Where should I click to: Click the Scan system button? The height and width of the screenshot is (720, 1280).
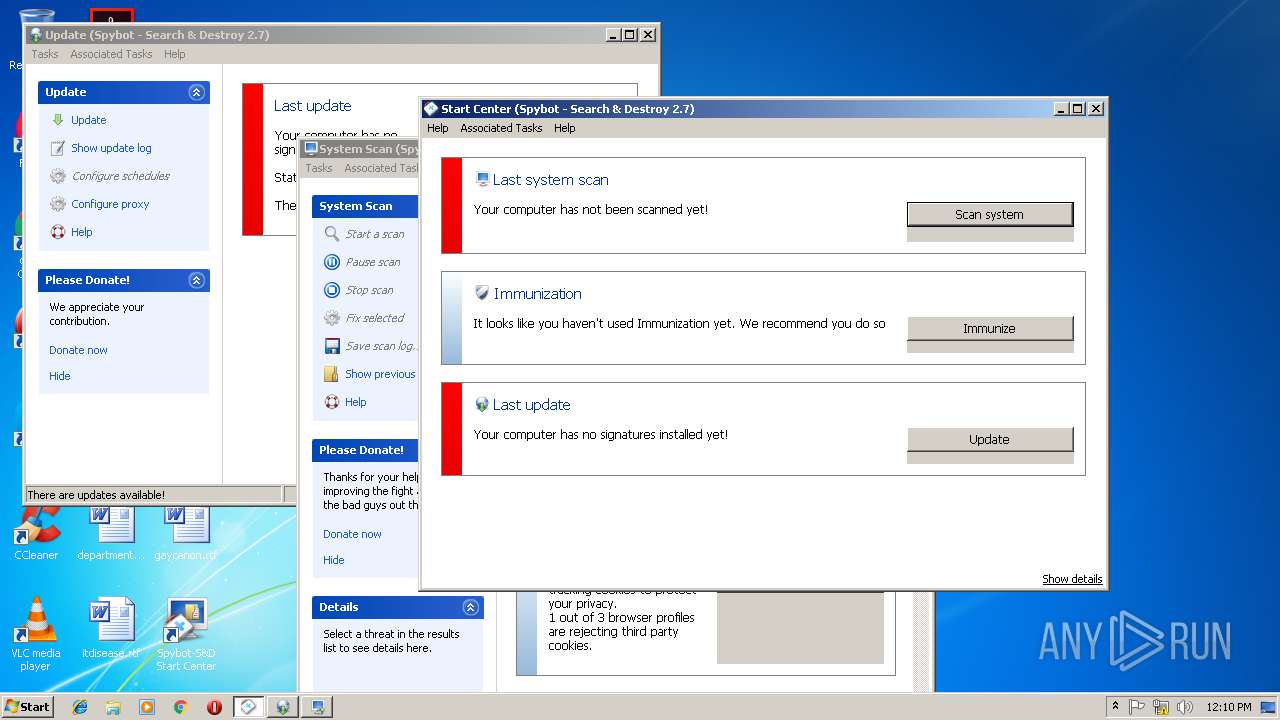(989, 214)
